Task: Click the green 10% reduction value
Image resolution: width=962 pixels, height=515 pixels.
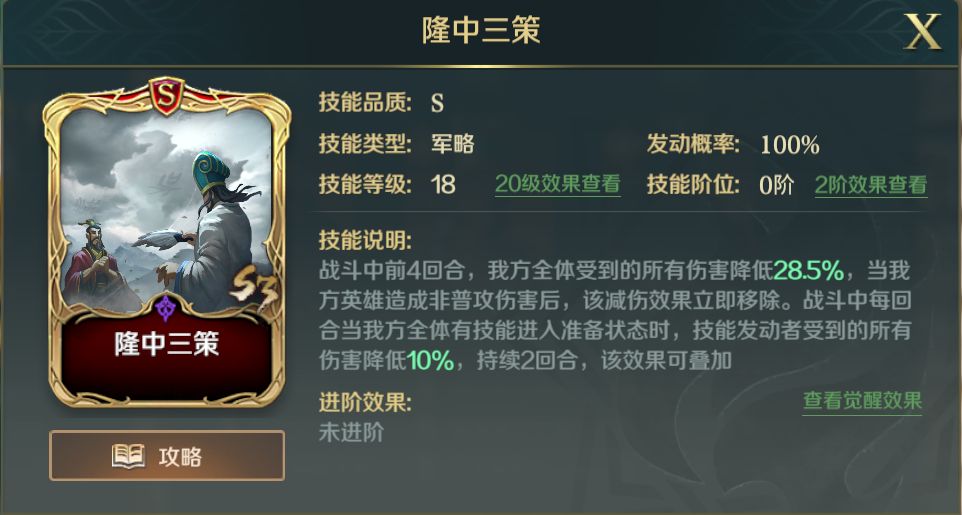Action: pos(430,361)
